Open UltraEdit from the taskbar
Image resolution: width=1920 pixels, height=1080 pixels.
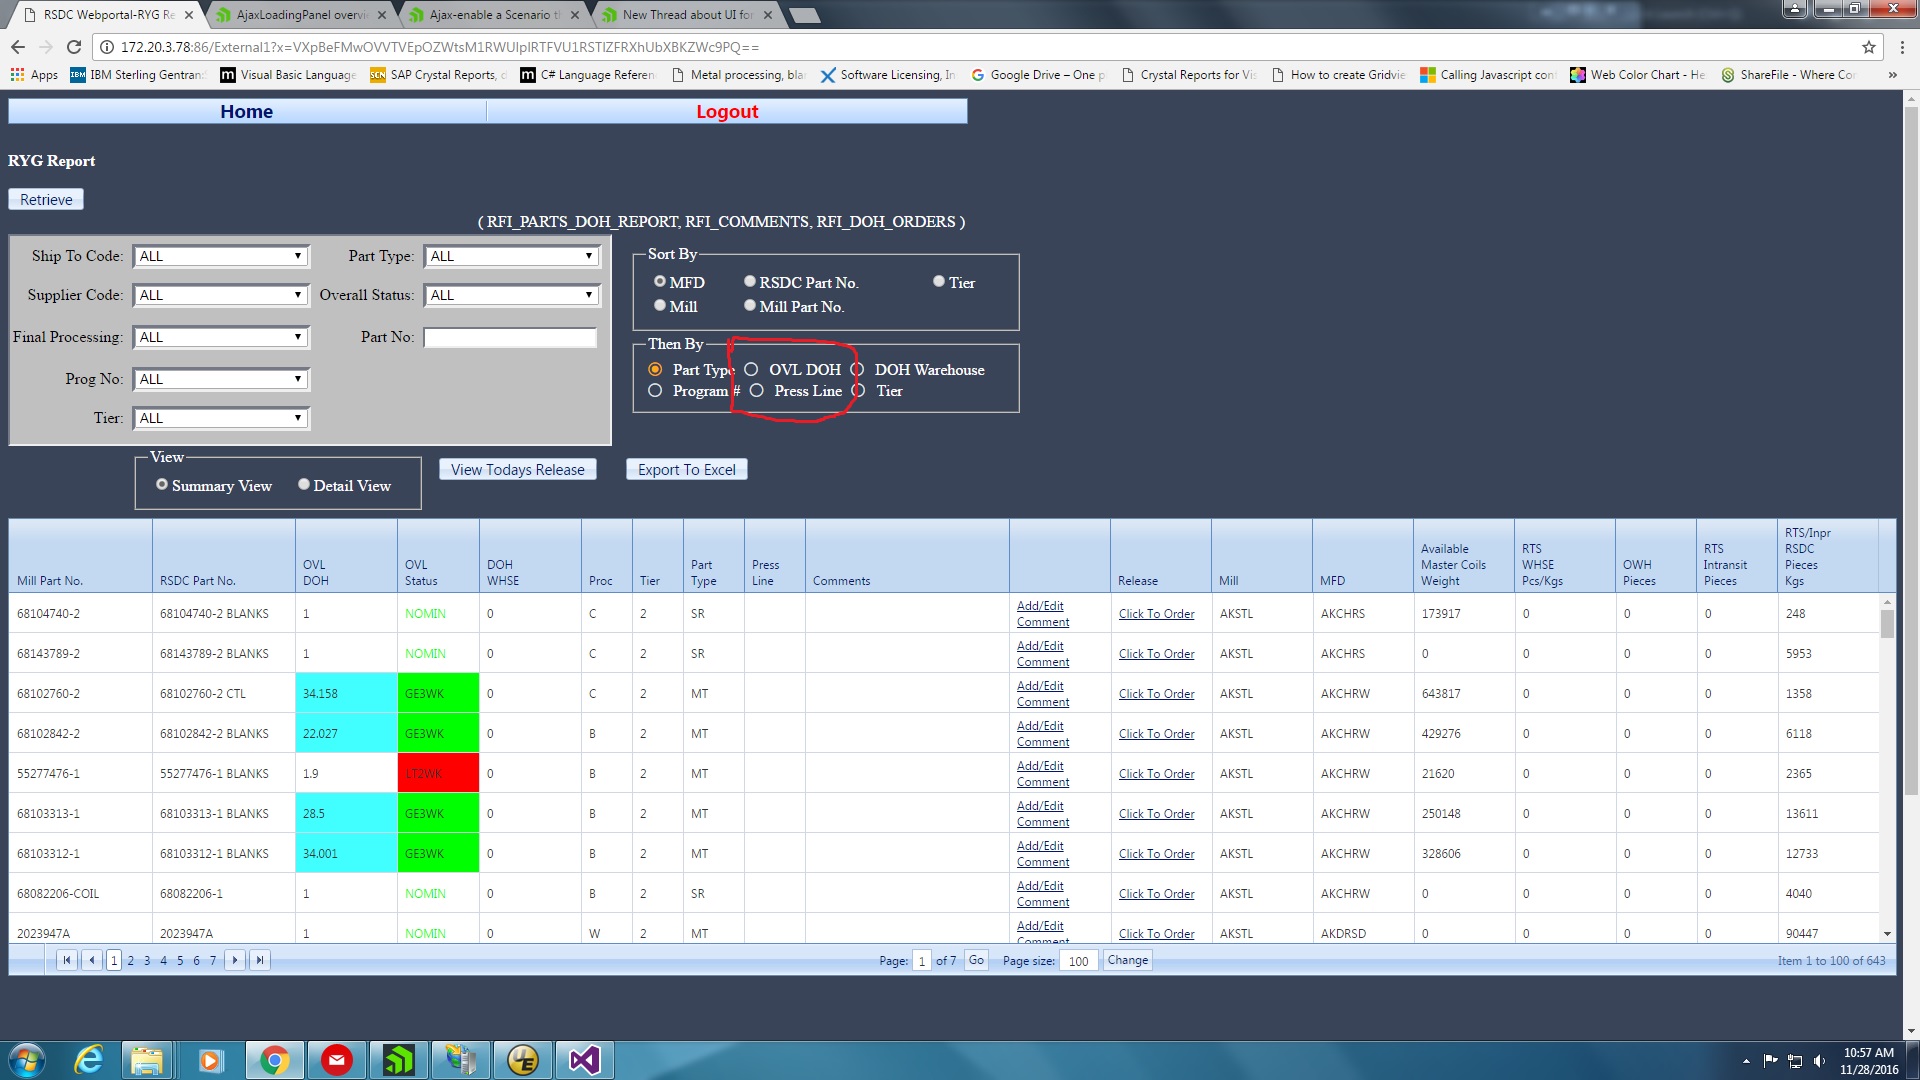click(x=522, y=1060)
